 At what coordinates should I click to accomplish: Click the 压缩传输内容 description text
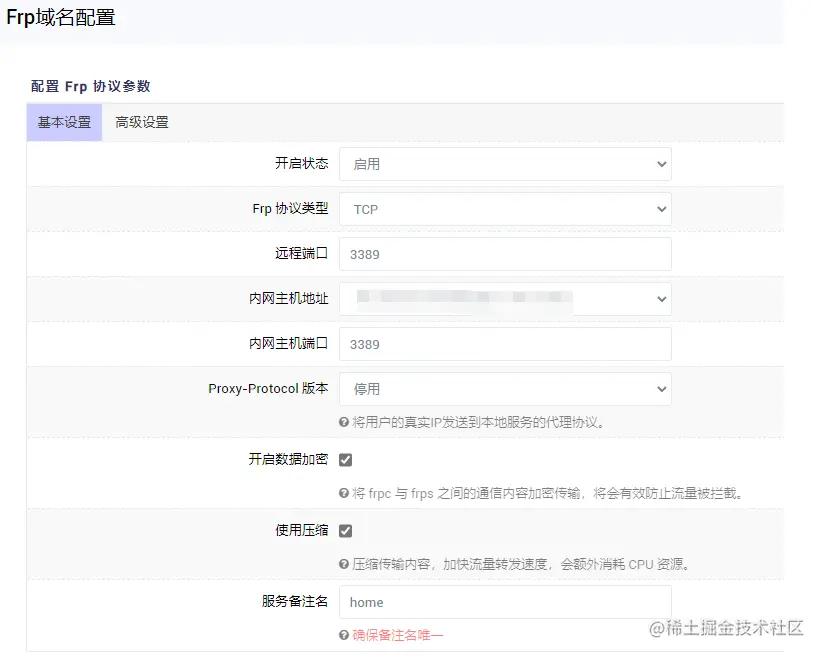(521, 564)
